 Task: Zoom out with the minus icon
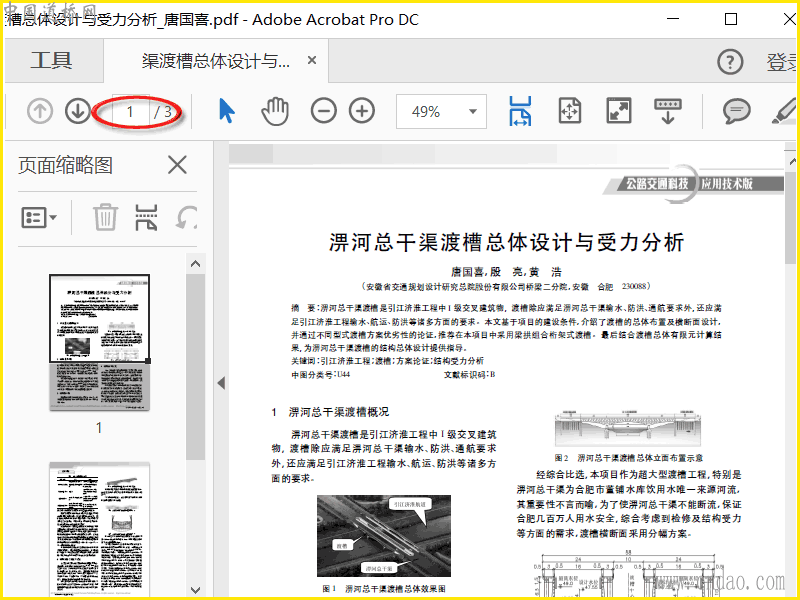324,111
